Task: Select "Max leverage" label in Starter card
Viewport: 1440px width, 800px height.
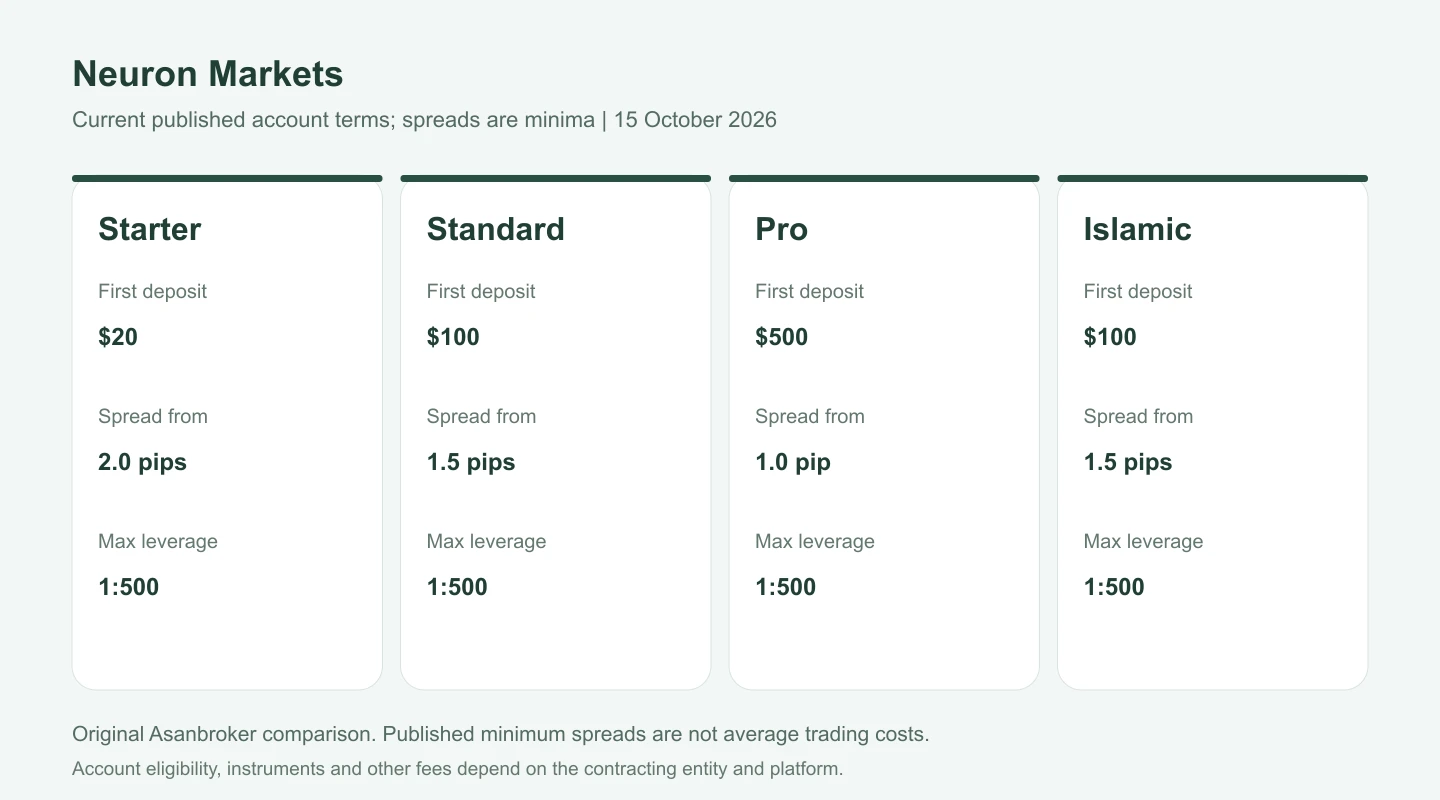Action: 158,541
